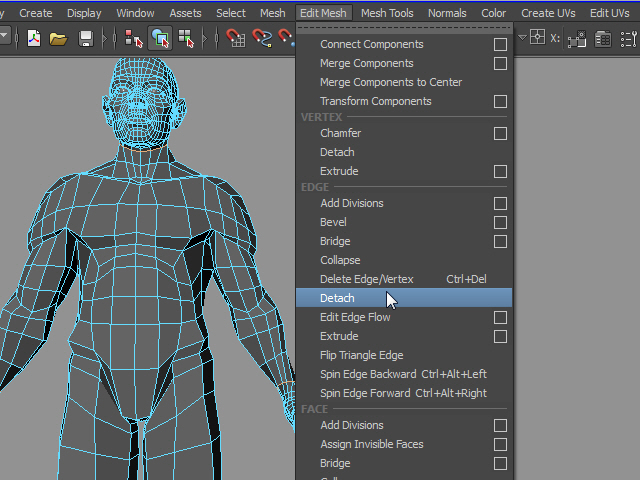Open the Attribute Editor toolbar icon
This screenshot has height=480, width=640.
[604, 38]
